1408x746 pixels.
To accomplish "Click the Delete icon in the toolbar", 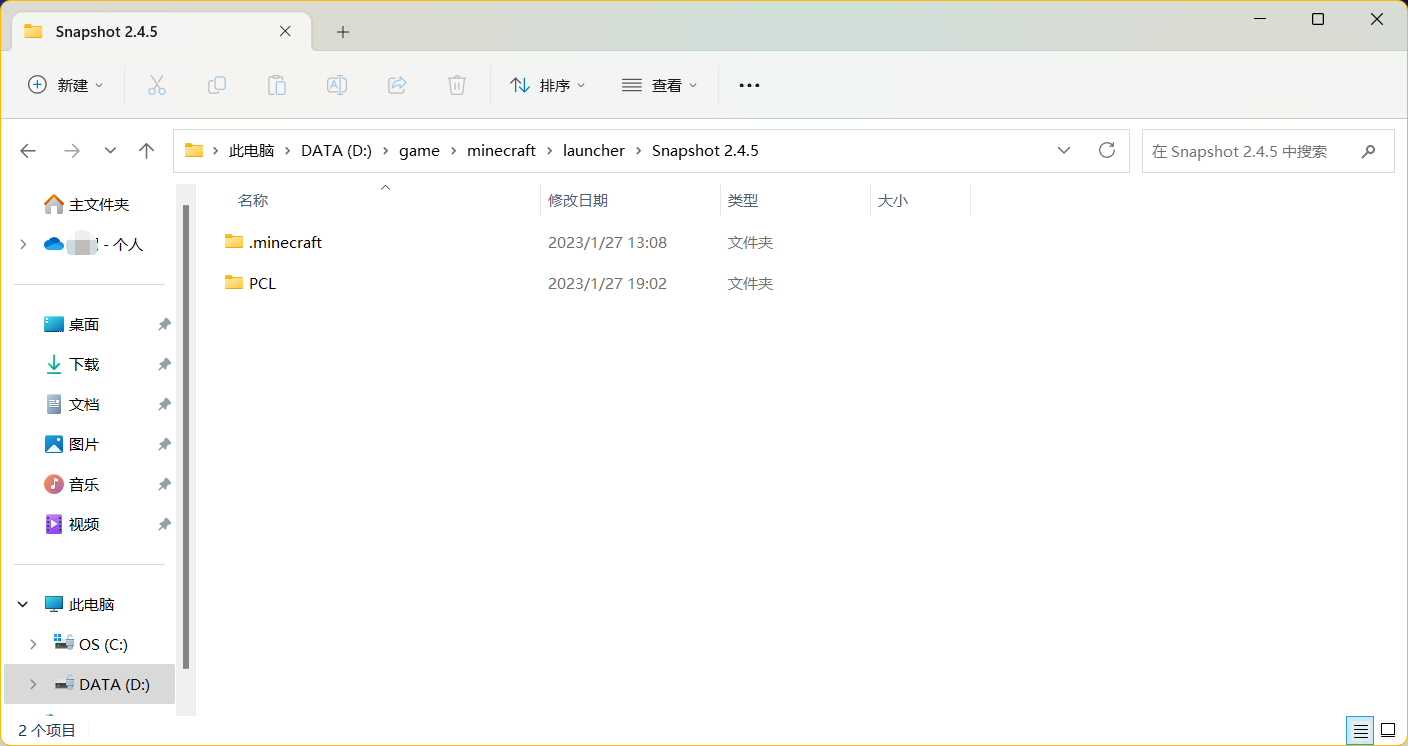I will 457,85.
